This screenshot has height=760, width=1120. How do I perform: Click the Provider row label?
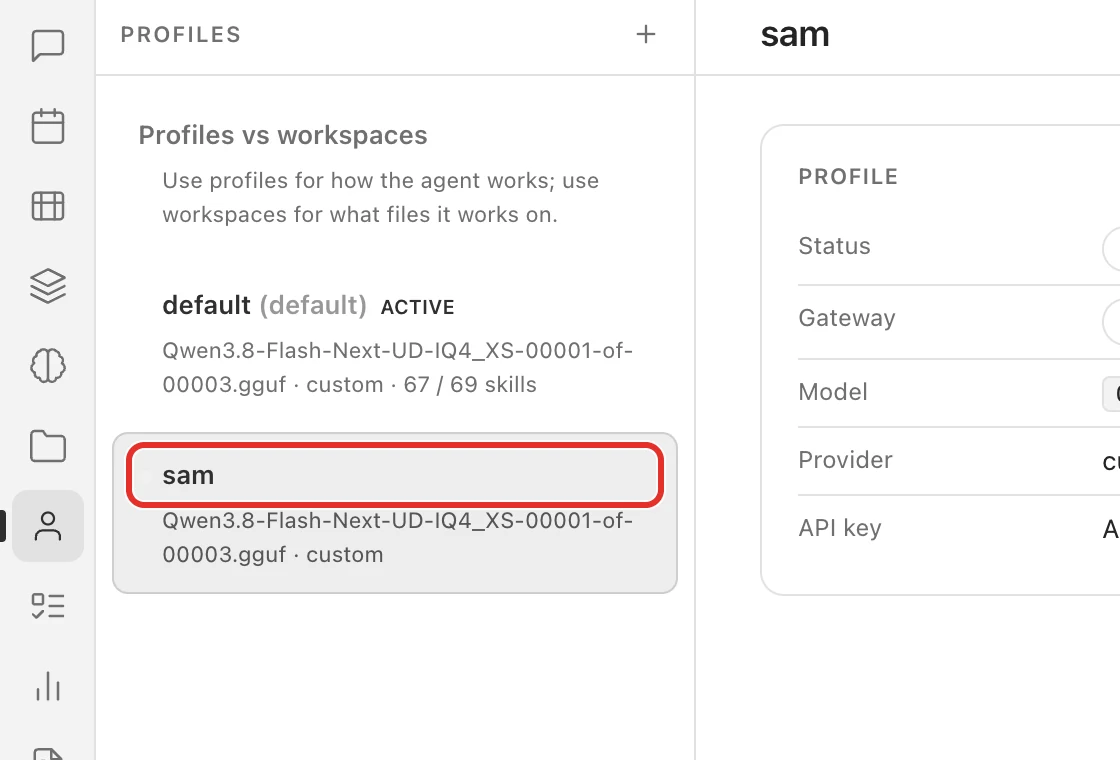click(846, 460)
